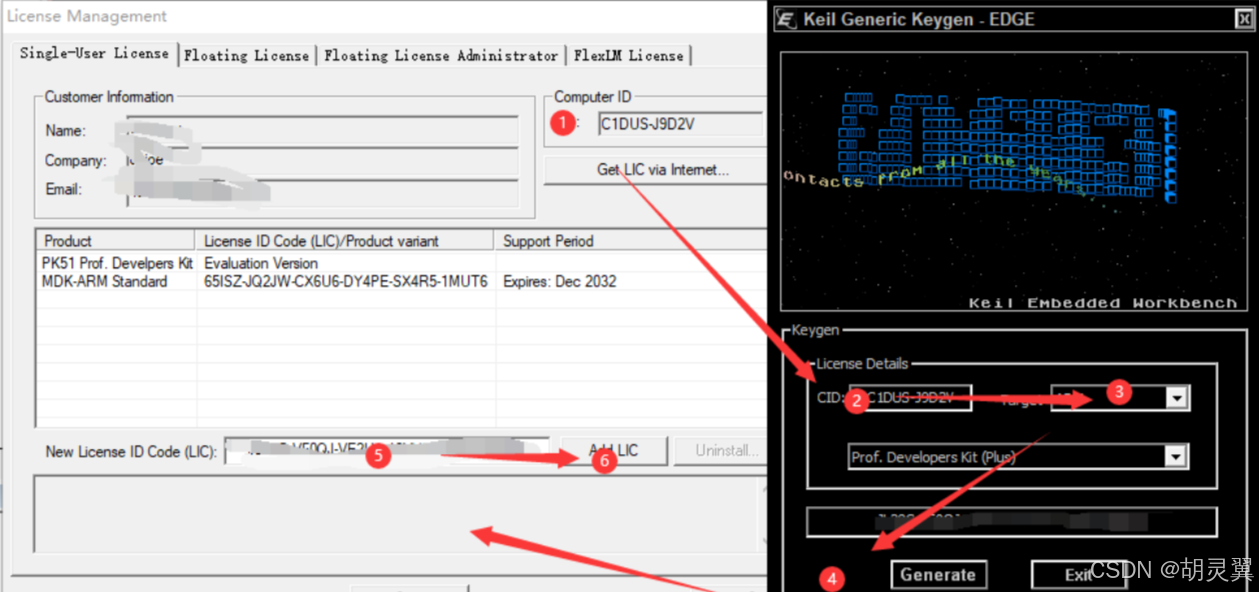Click the Support Period column header
1259x592 pixels.
pos(630,241)
